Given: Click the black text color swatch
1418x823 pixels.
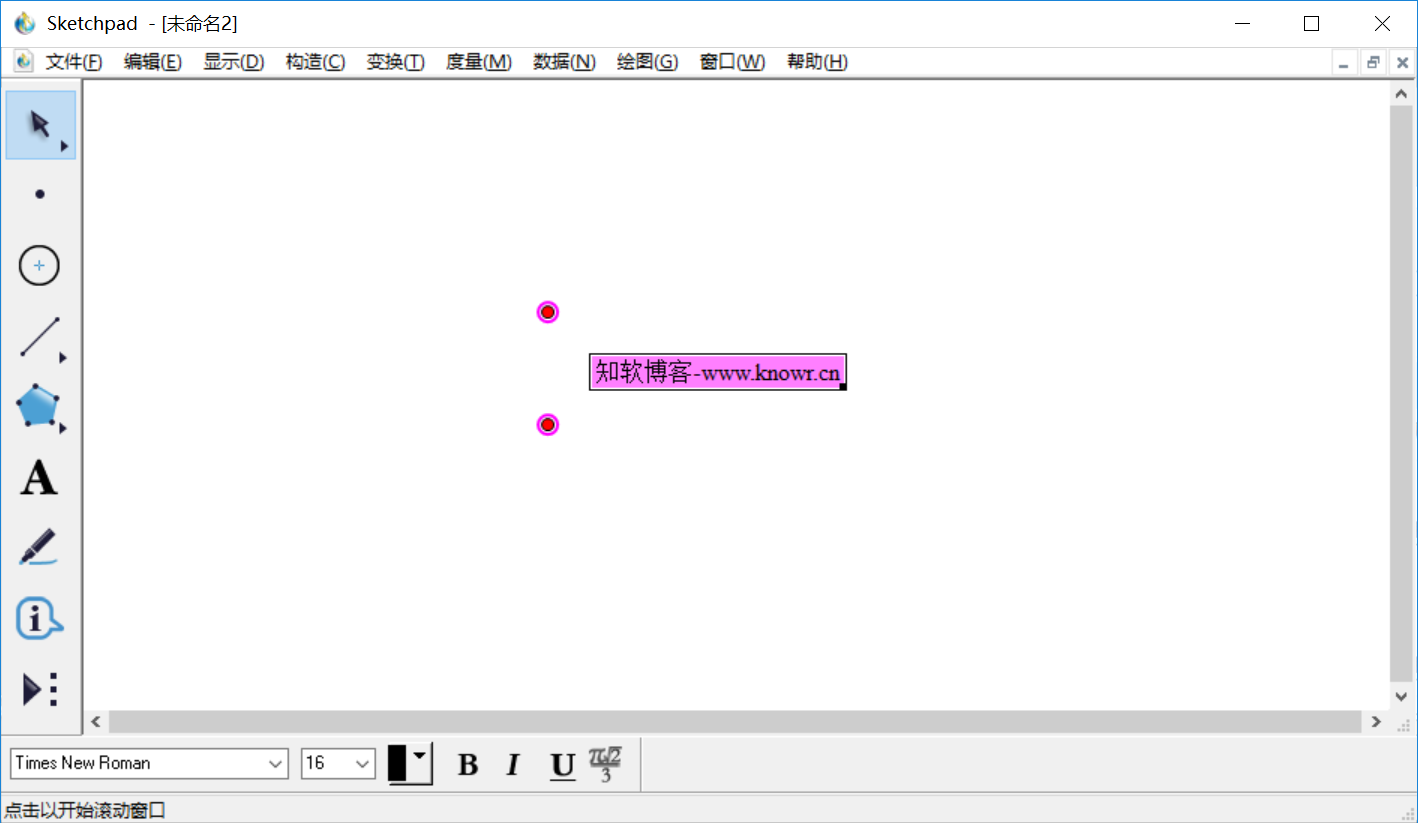Looking at the screenshot, I should pos(398,764).
